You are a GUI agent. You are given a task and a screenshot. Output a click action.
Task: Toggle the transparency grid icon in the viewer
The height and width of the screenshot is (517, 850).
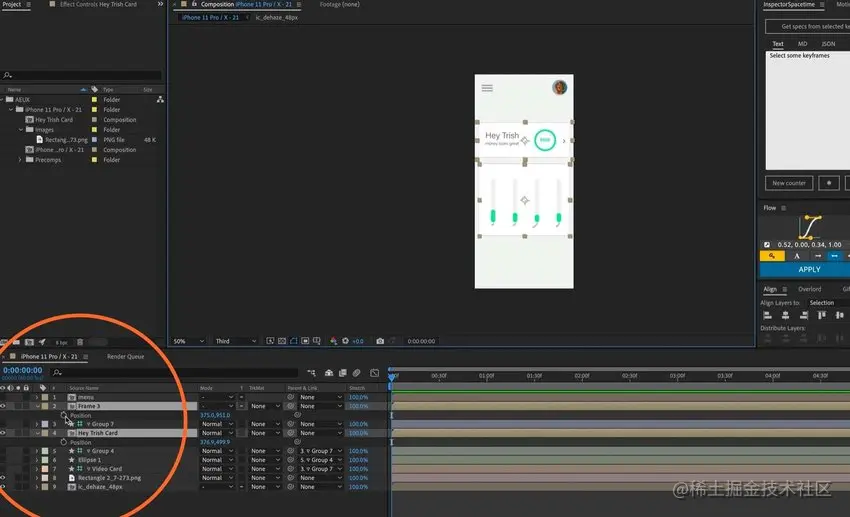coord(282,341)
